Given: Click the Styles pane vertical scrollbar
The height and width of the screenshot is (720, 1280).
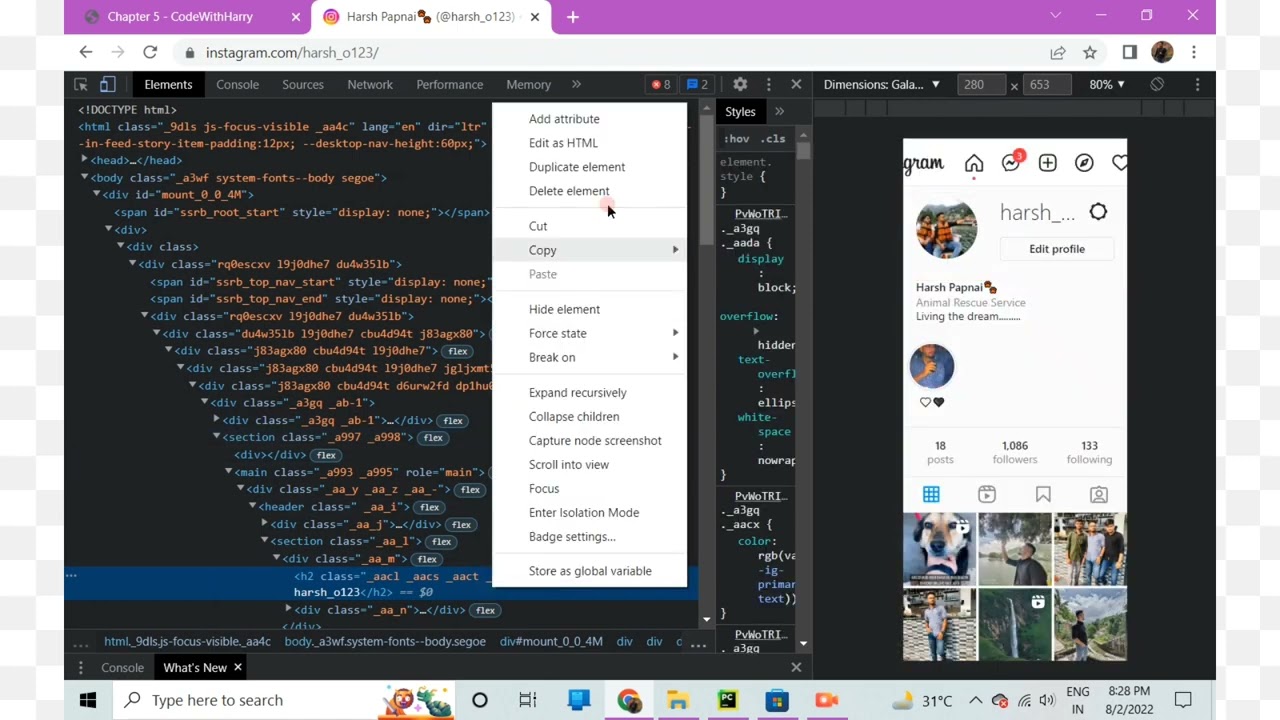Looking at the screenshot, I should point(803,153).
